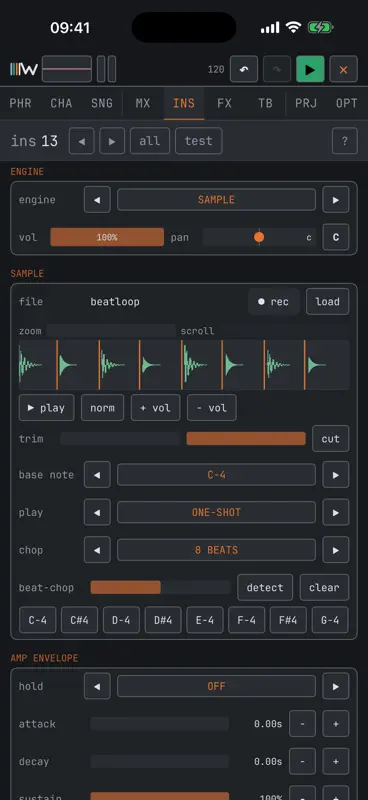Decrease chop setting with left arrow
Viewport: 368px width, 800px height.
coord(97,550)
